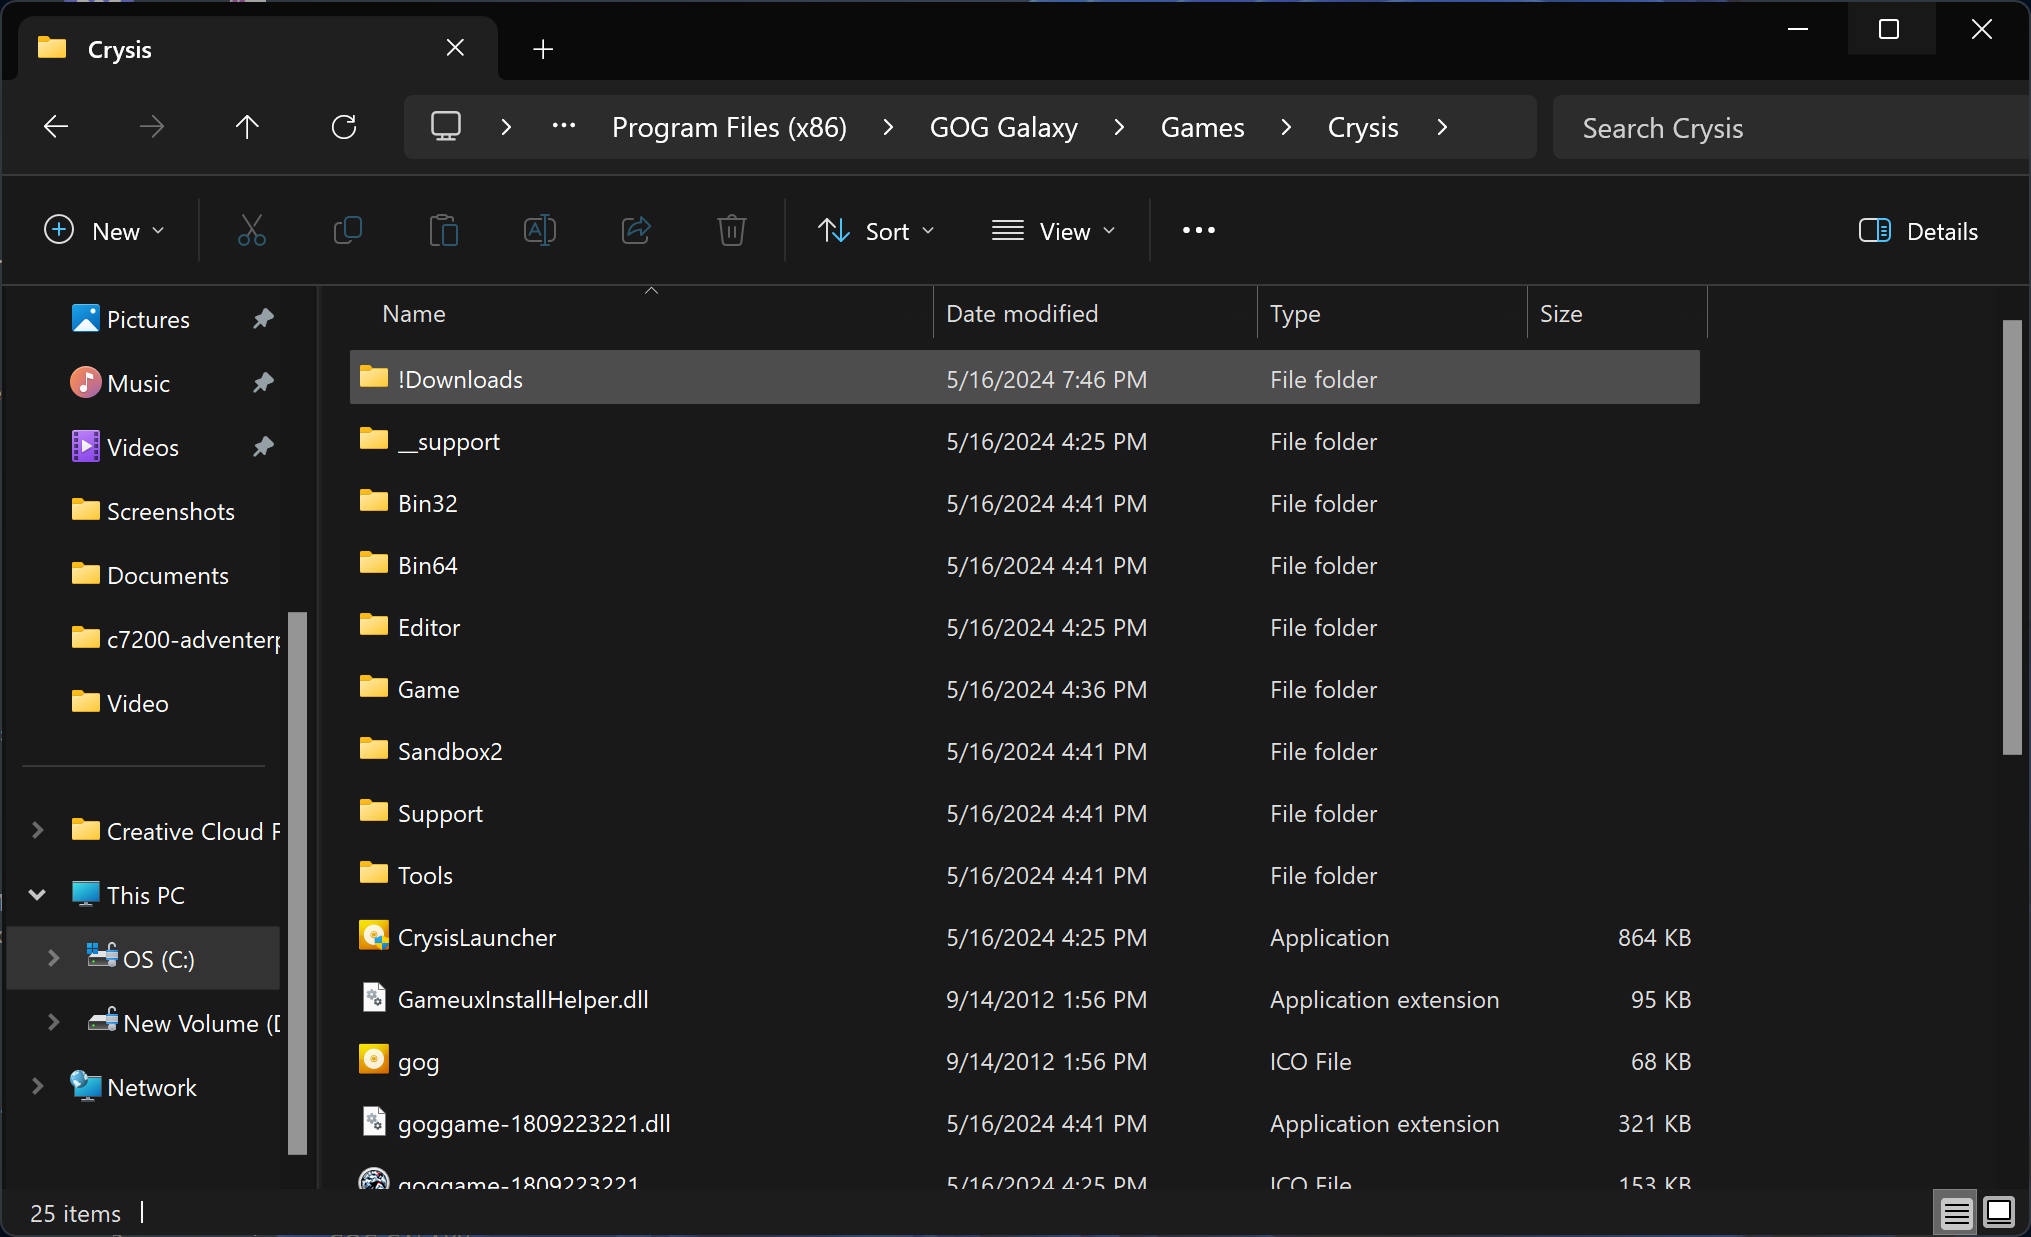Click the Cut scissors icon
The width and height of the screenshot is (2031, 1237).
pos(252,231)
